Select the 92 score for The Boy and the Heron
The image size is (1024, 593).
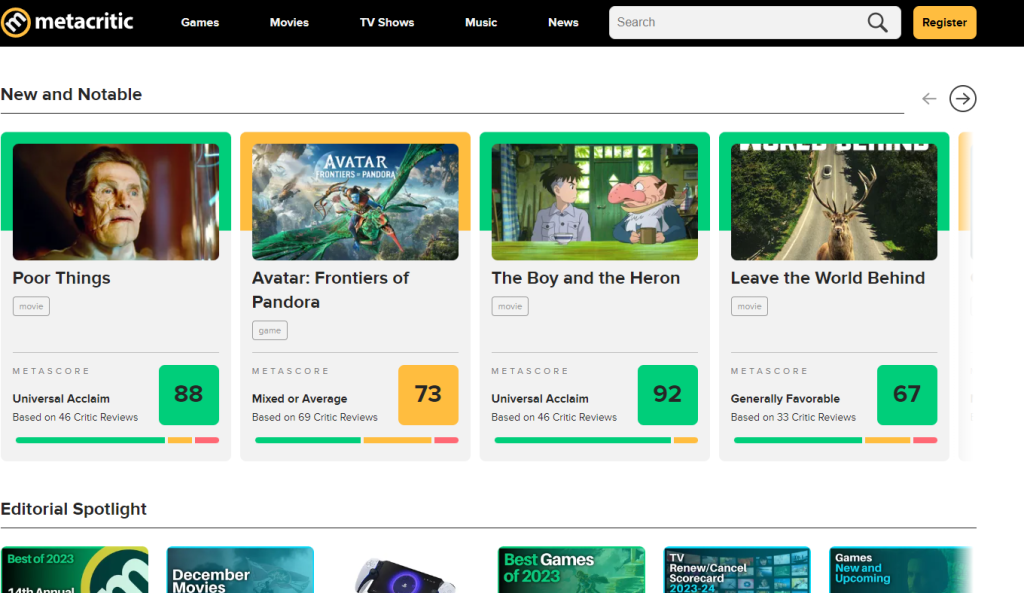point(667,395)
